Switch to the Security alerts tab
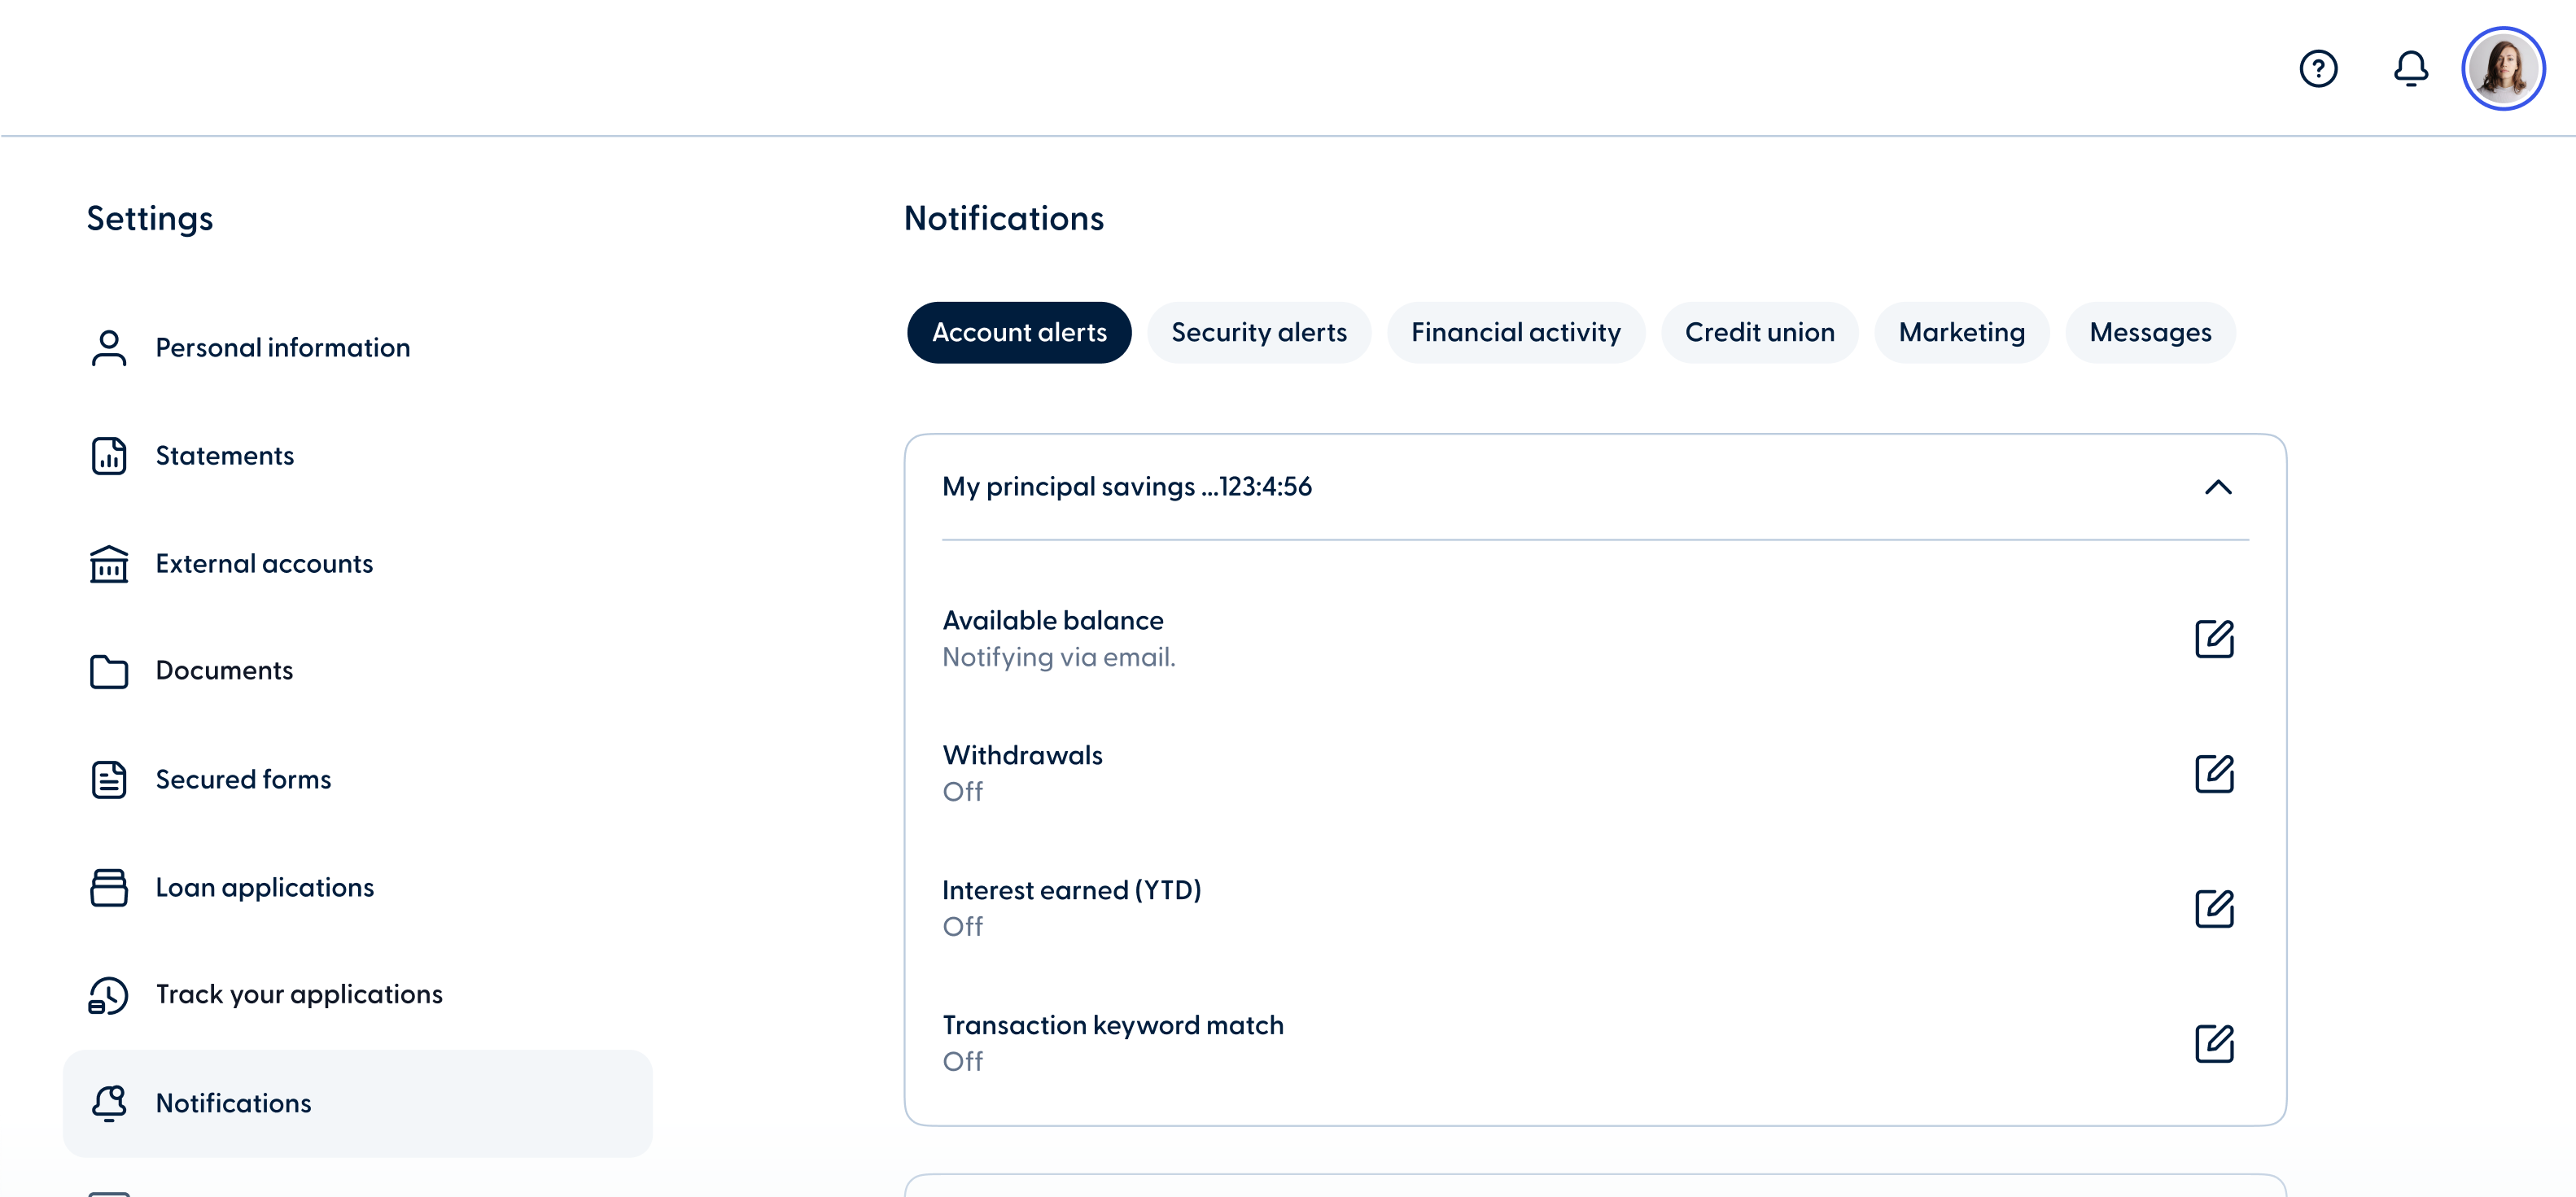The height and width of the screenshot is (1197, 2576). click(1259, 332)
